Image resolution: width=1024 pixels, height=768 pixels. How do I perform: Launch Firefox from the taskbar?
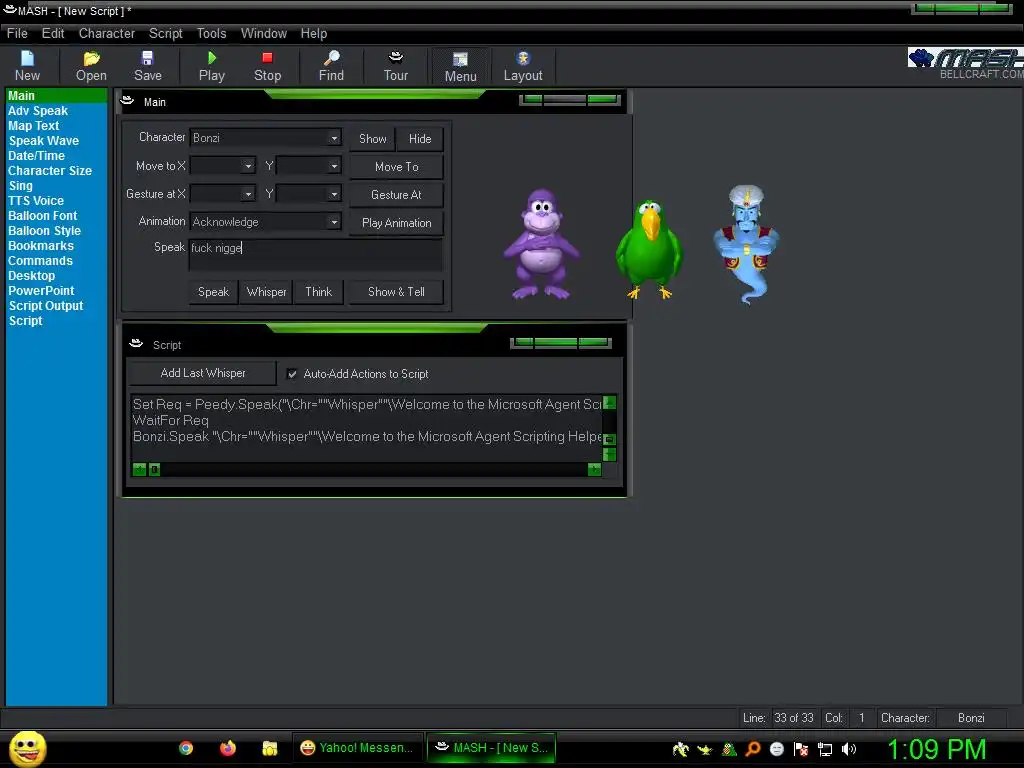point(228,748)
